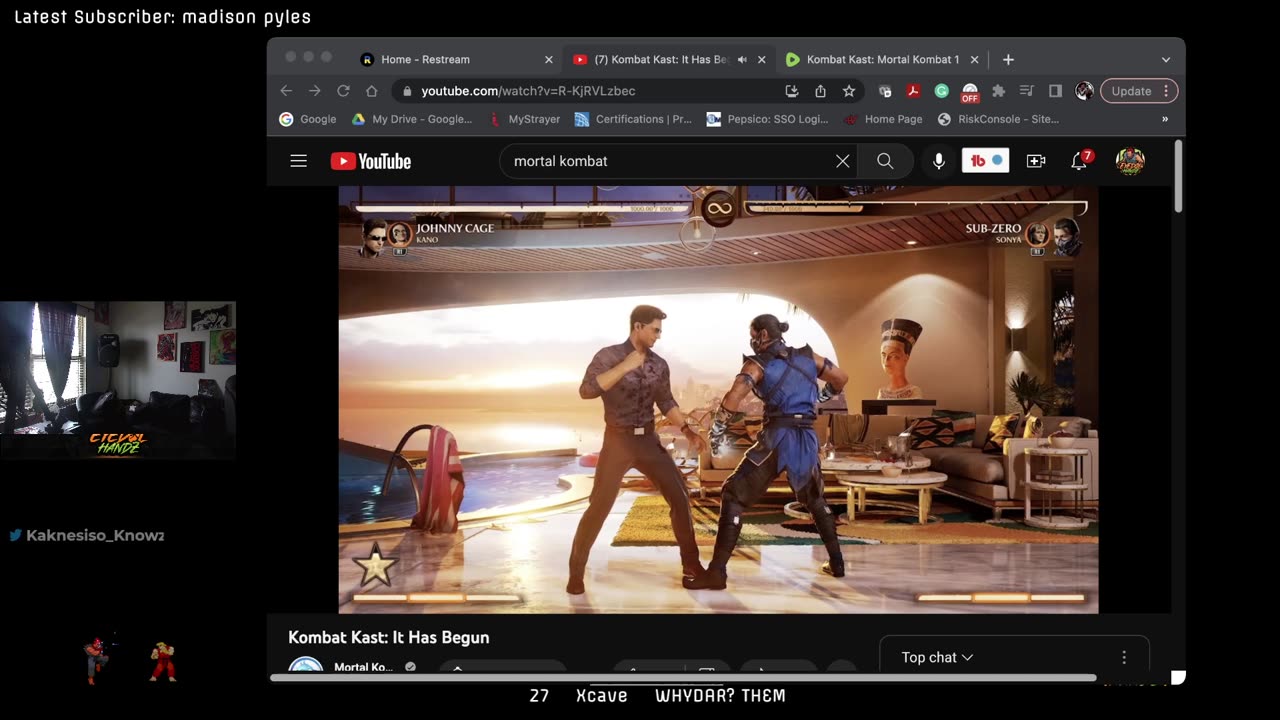Click the Kombat Kast video player
Image resolution: width=1280 pixels, height=720 pixels.
point(718,399)
